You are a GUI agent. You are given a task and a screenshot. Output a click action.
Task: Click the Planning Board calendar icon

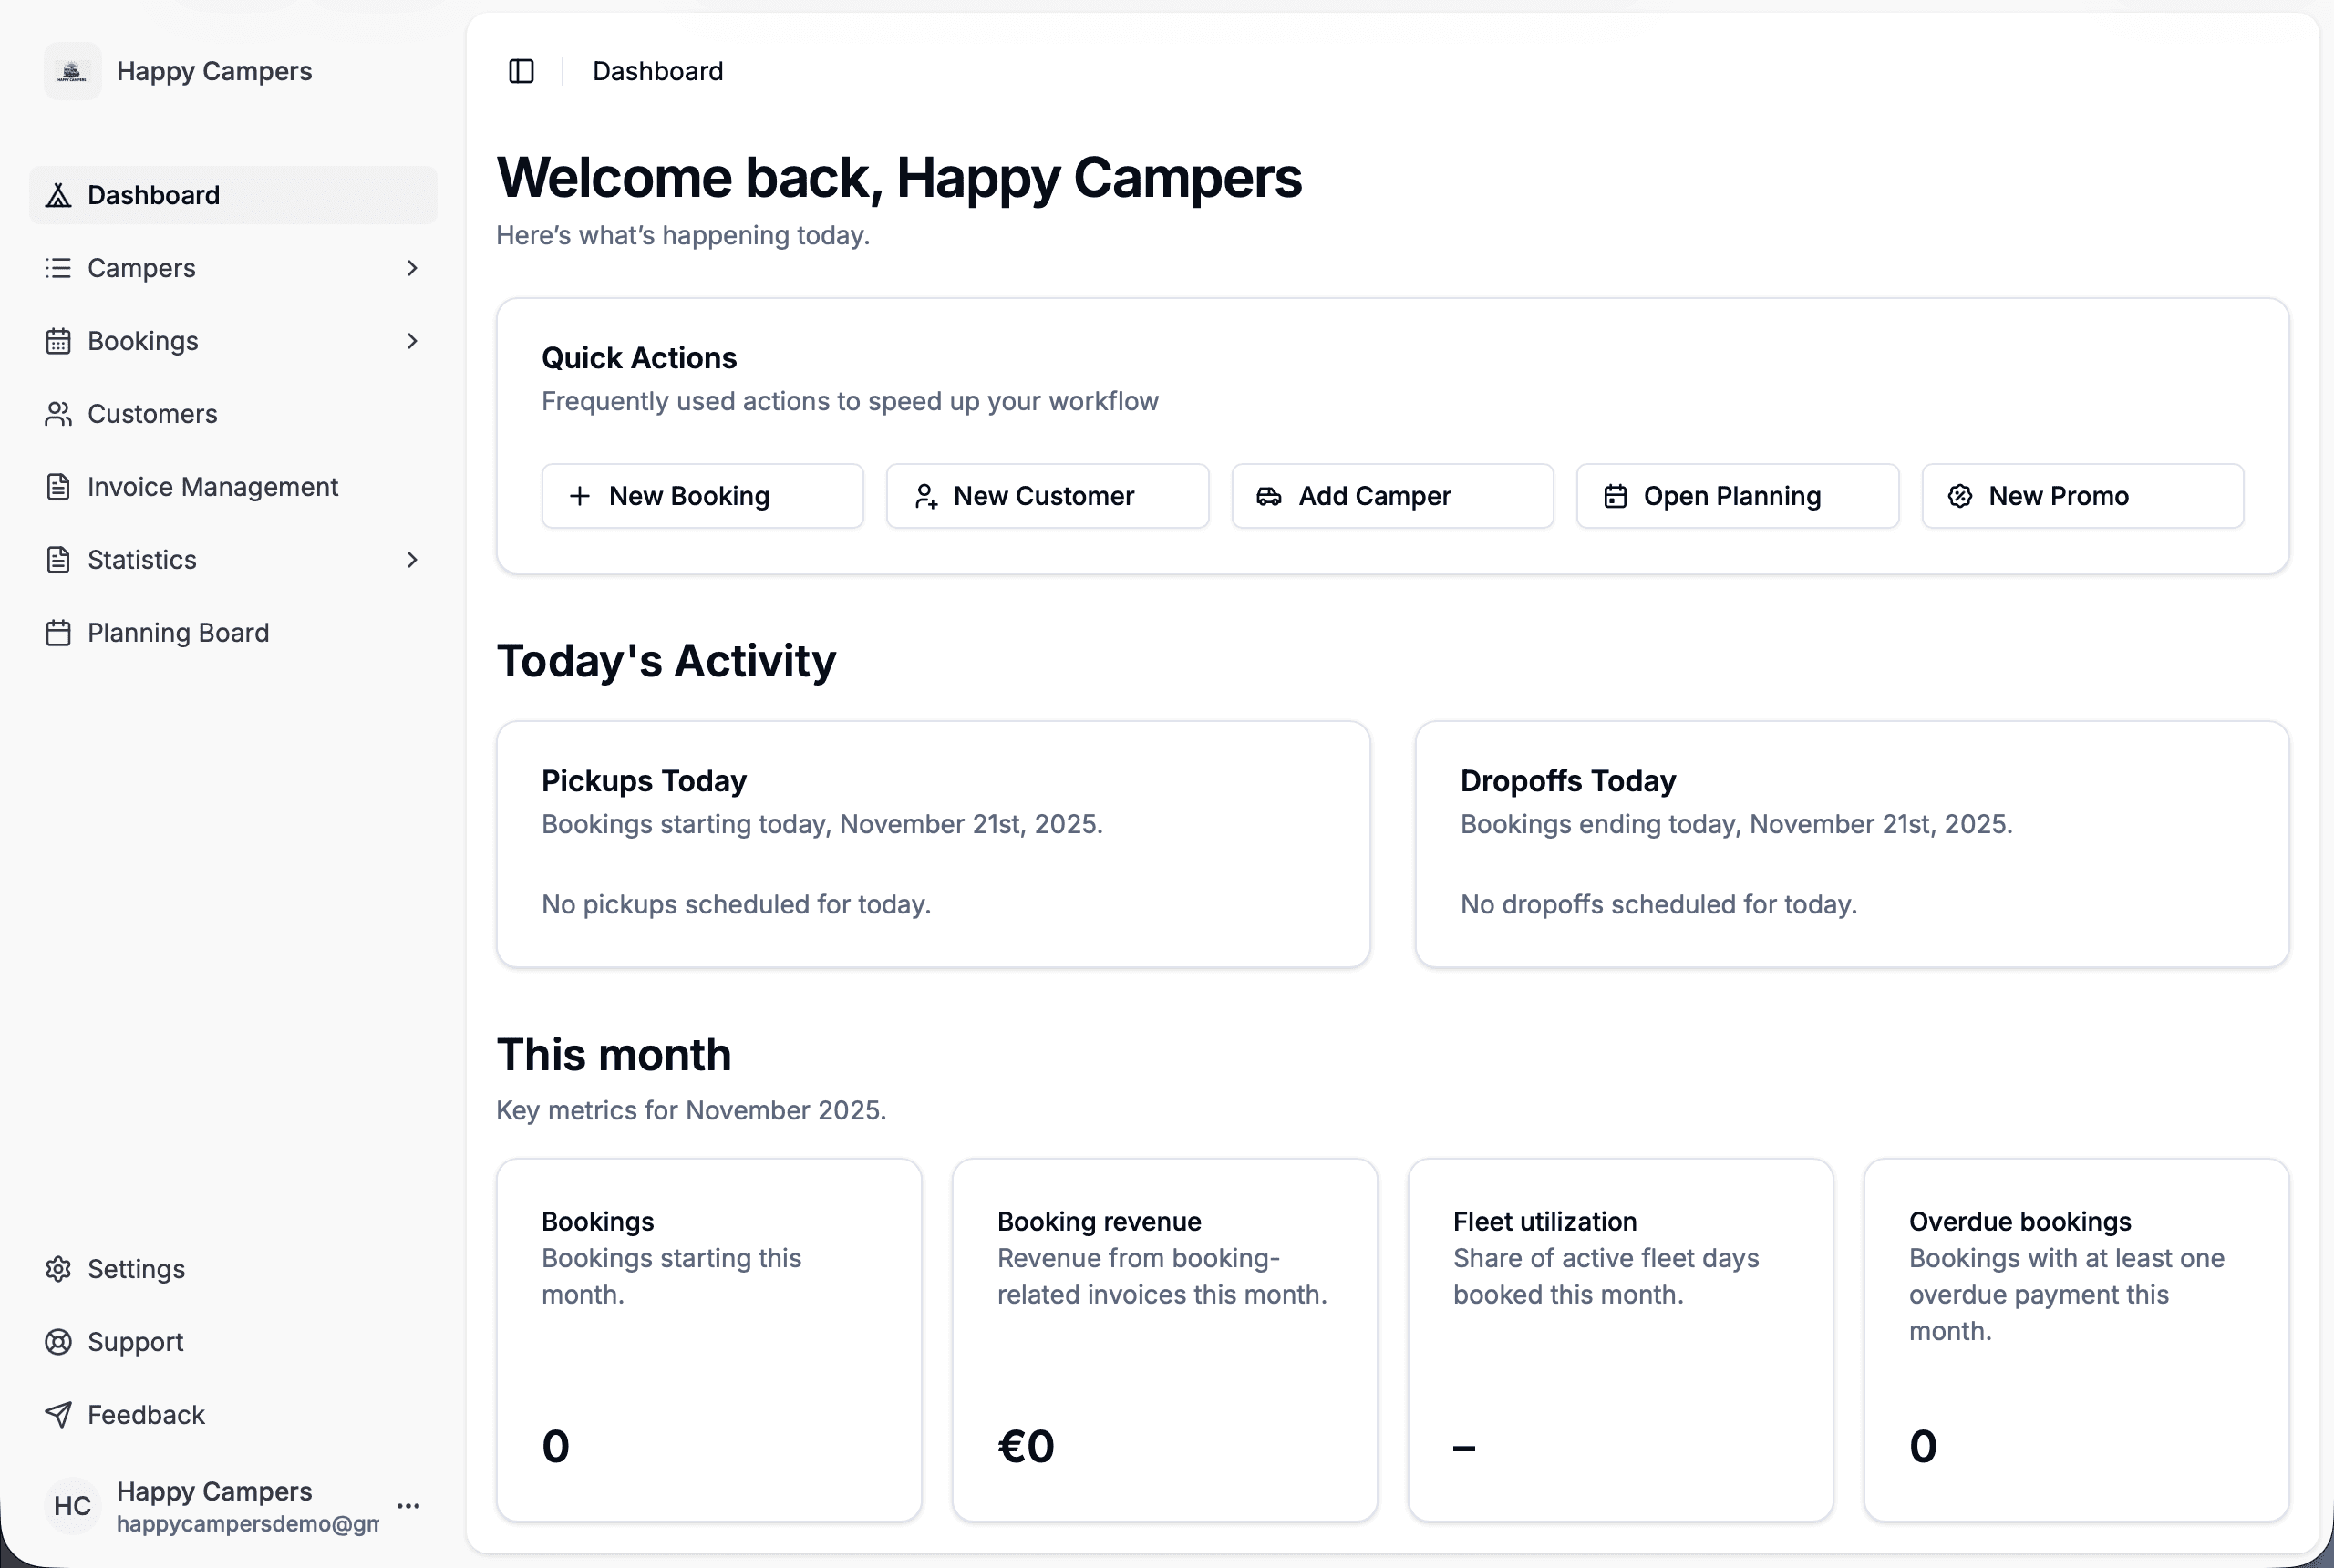coord(58,633)
